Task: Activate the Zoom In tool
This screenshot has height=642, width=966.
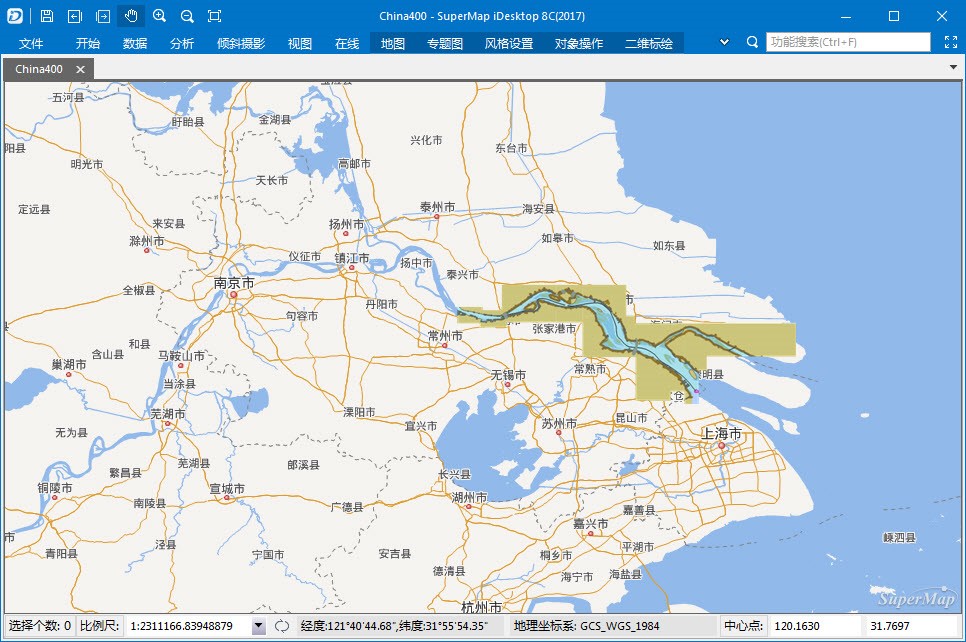Action: pos(159,16)
